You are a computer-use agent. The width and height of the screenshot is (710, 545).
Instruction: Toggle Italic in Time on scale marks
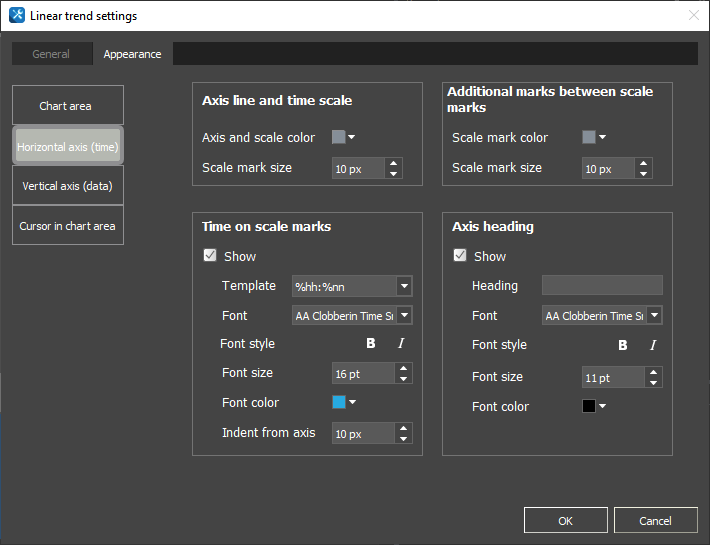click(401, 344)
